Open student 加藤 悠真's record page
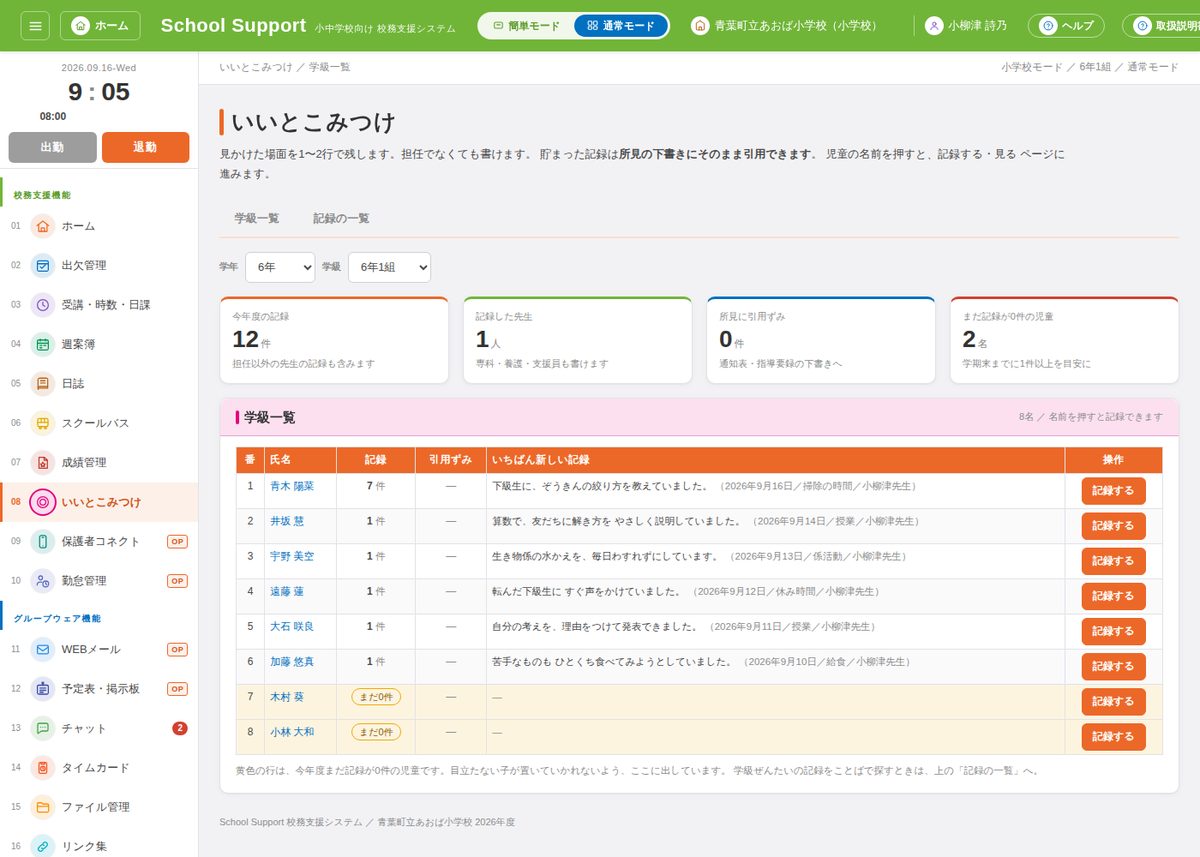Image resolution: width=1200 pixels, height=857 pixels. coord(292,661)
